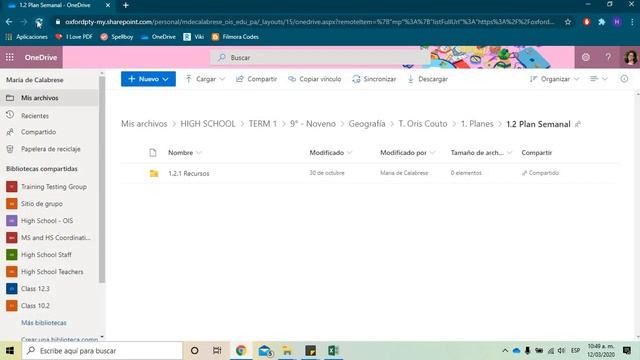
Task: Open the account profile picture
Action: tap(631, 58)
